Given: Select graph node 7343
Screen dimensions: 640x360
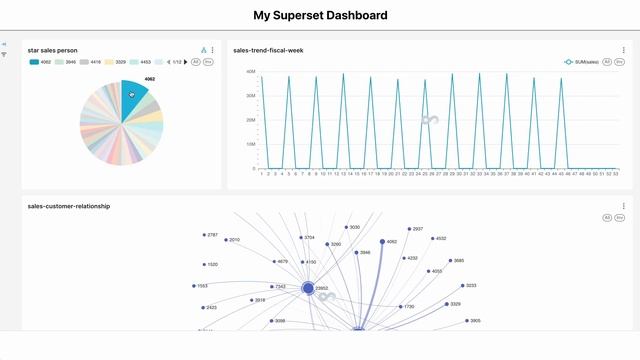Looking at the screenshot, I should 272,287.
